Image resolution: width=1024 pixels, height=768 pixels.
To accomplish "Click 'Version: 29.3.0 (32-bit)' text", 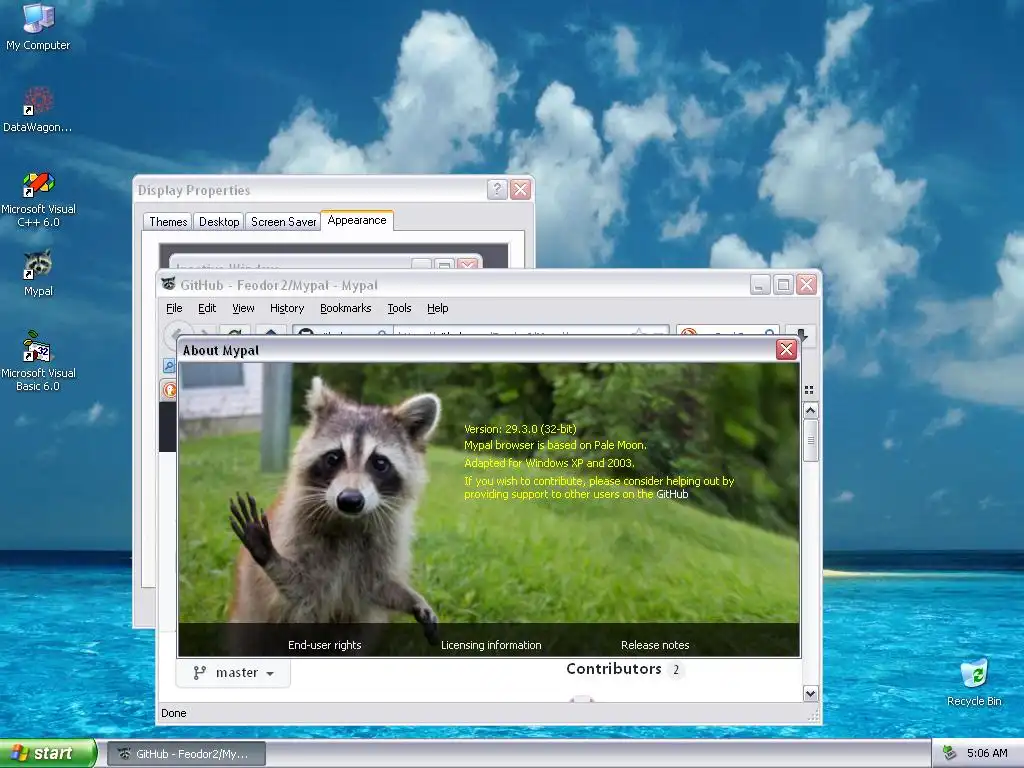I will (520, 429).
